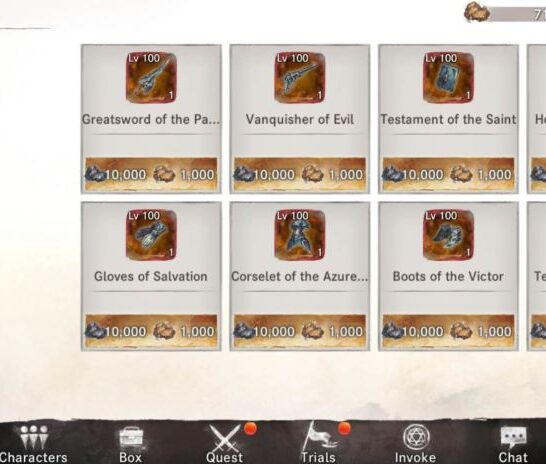Choose the Testament of the Saint icon

448,78
